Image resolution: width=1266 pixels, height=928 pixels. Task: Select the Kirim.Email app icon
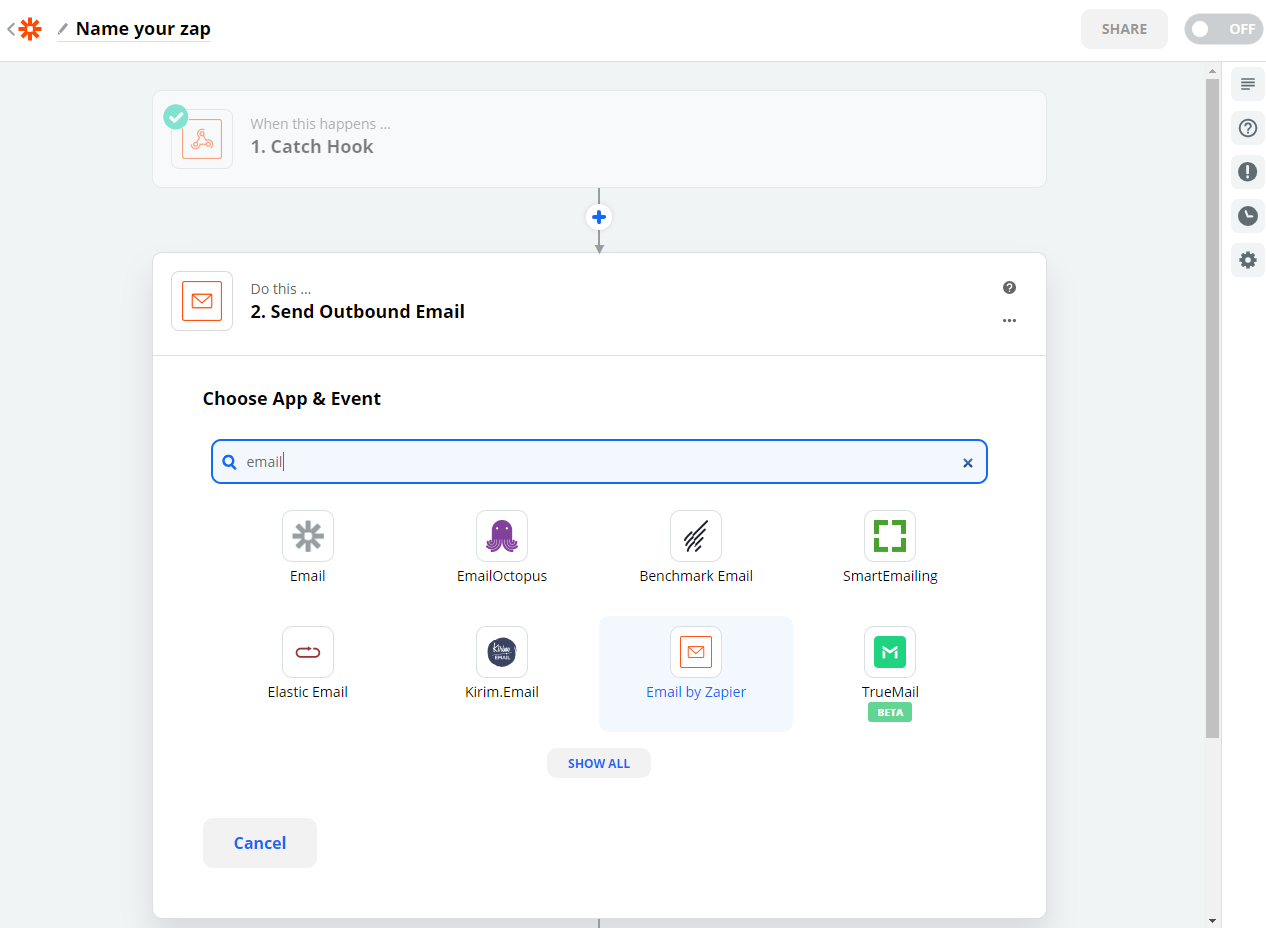[502, 652]
